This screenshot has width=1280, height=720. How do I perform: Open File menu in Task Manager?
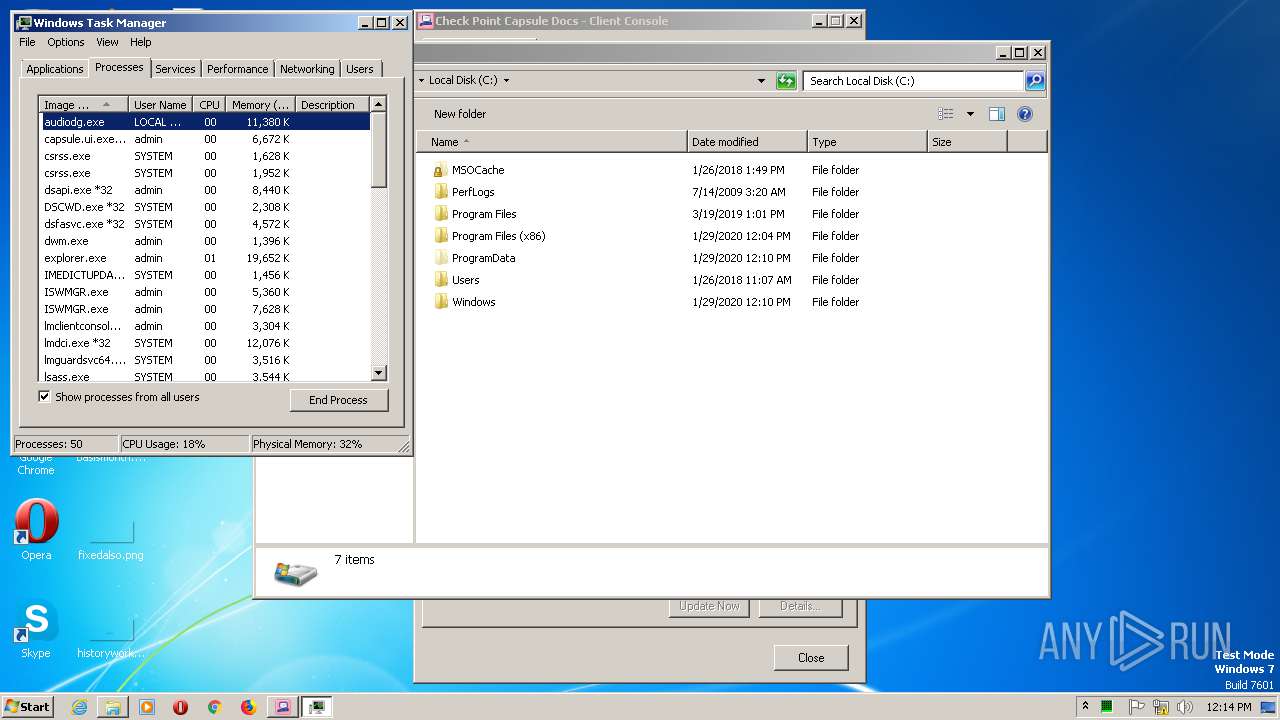click(x=27, y=42)
